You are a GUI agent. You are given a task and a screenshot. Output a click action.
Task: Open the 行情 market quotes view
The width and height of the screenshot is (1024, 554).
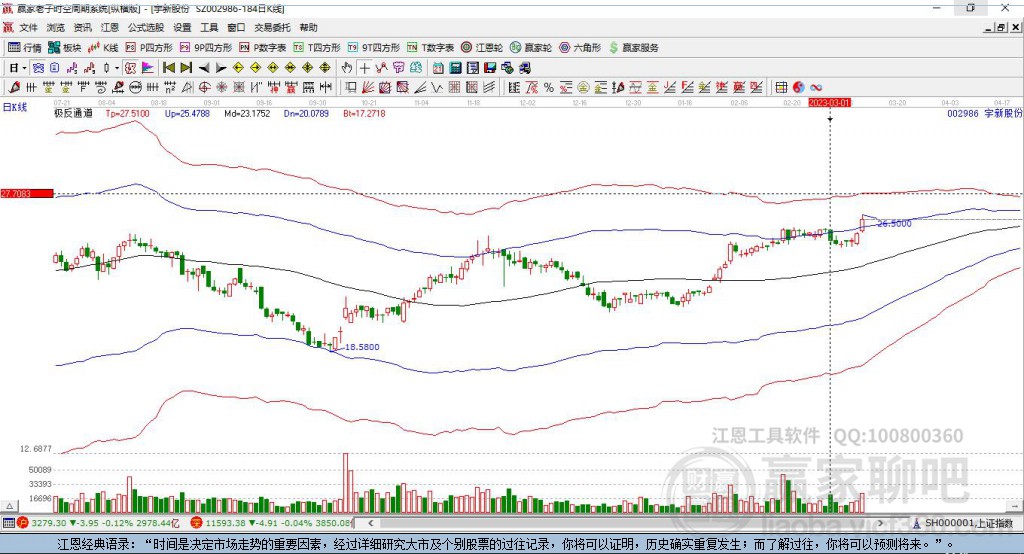[x=24, y=48]
